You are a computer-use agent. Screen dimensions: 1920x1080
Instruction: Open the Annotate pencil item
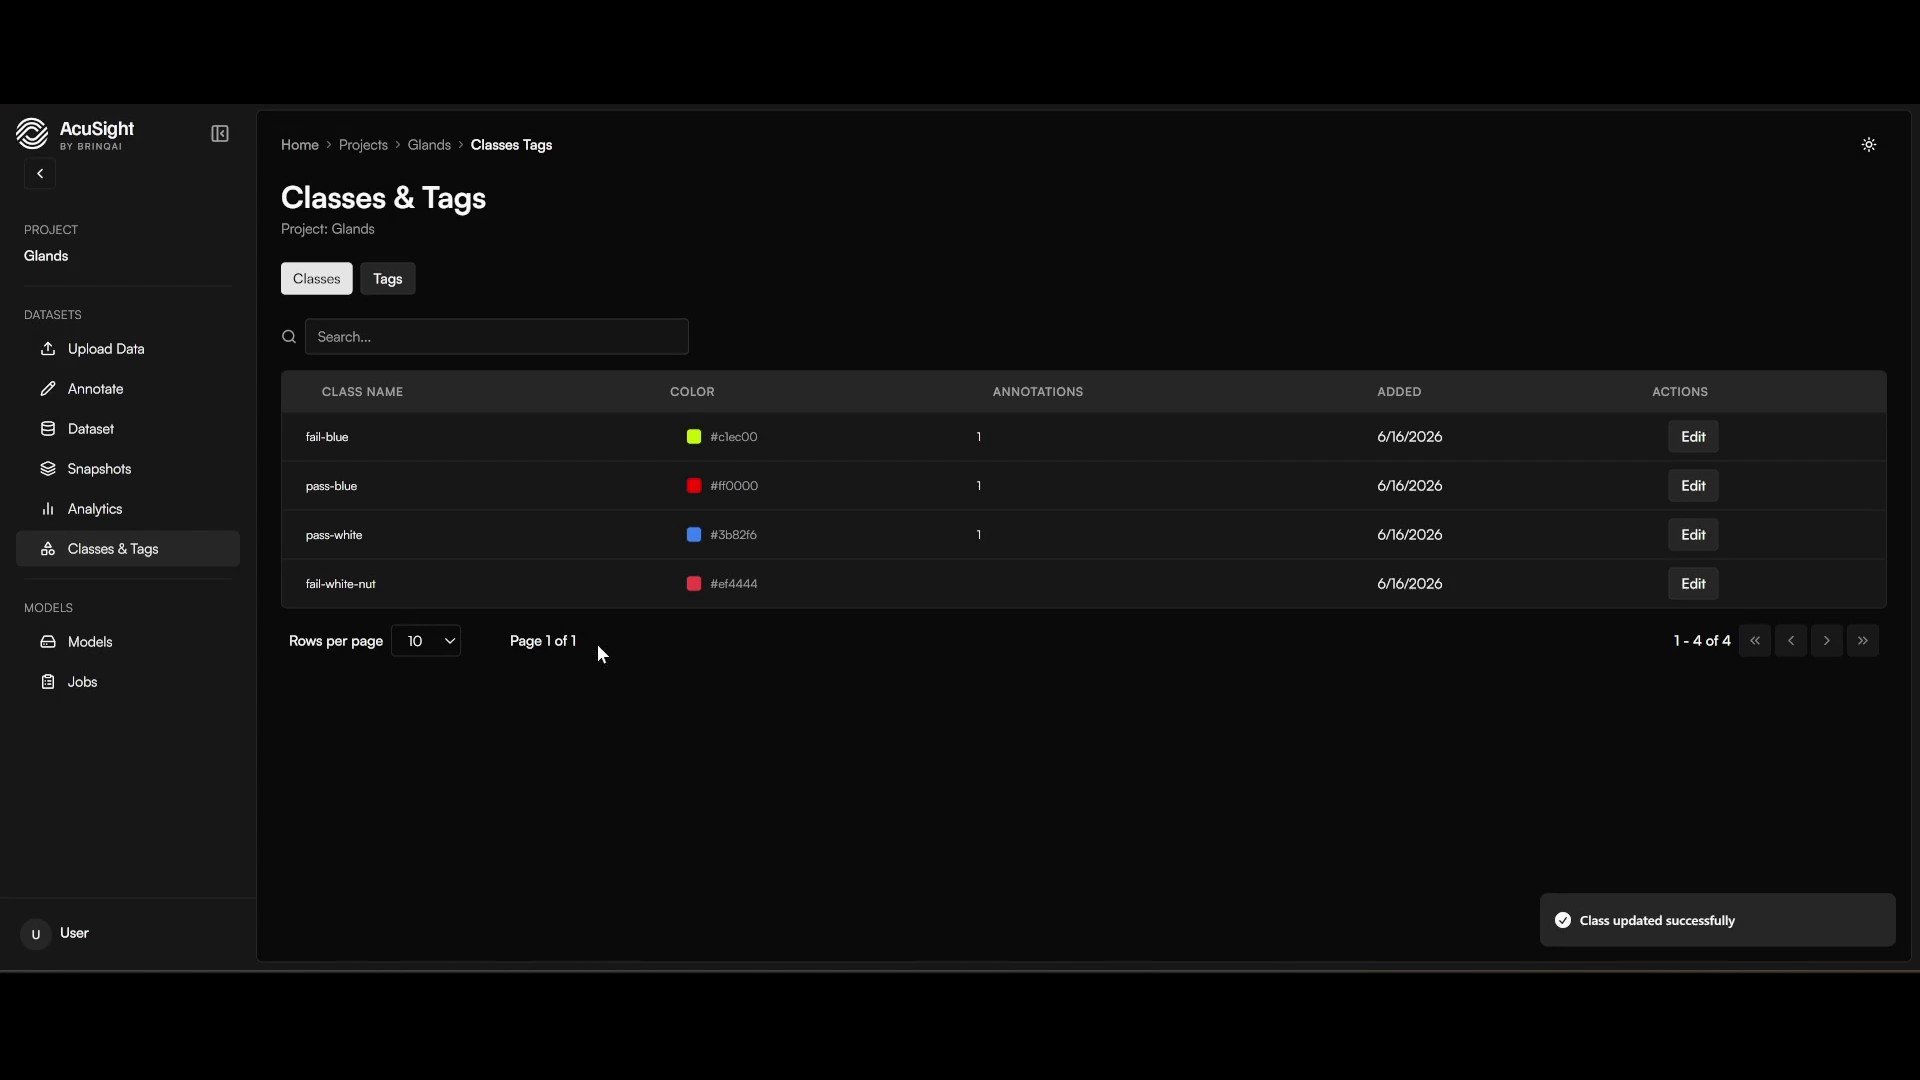[x=128, y=389]
